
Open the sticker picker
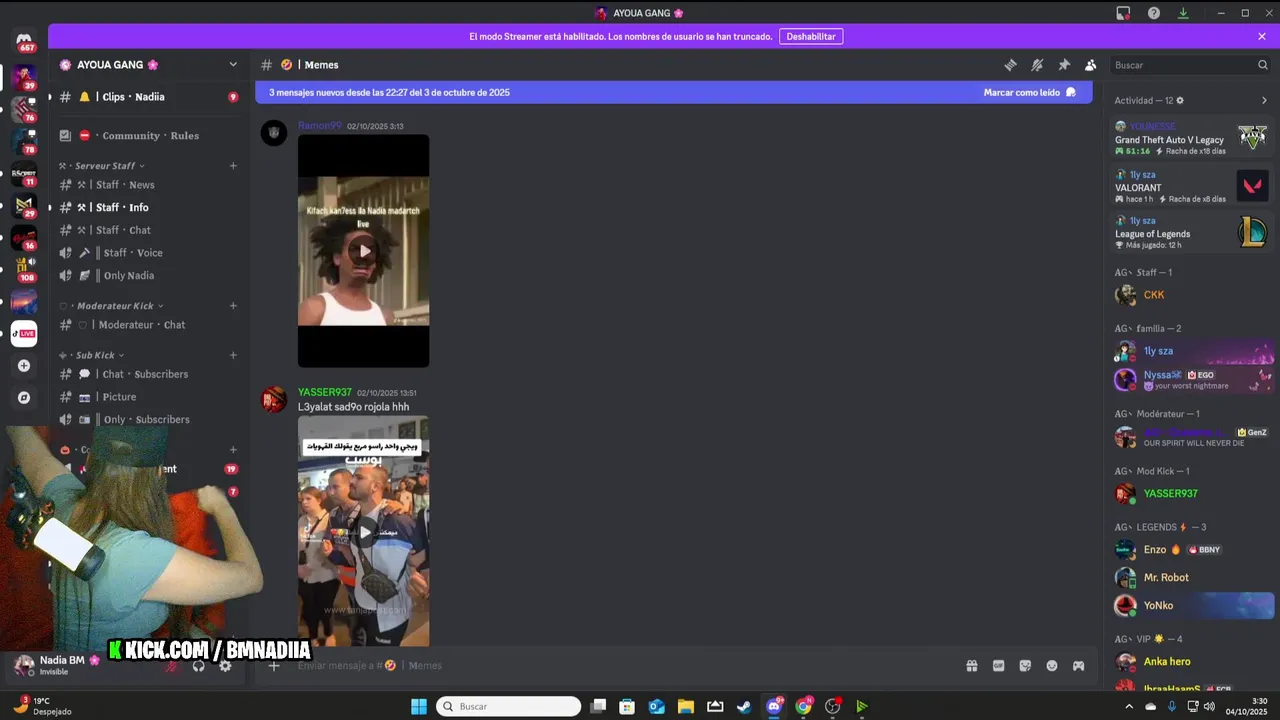pos(1025,666)
